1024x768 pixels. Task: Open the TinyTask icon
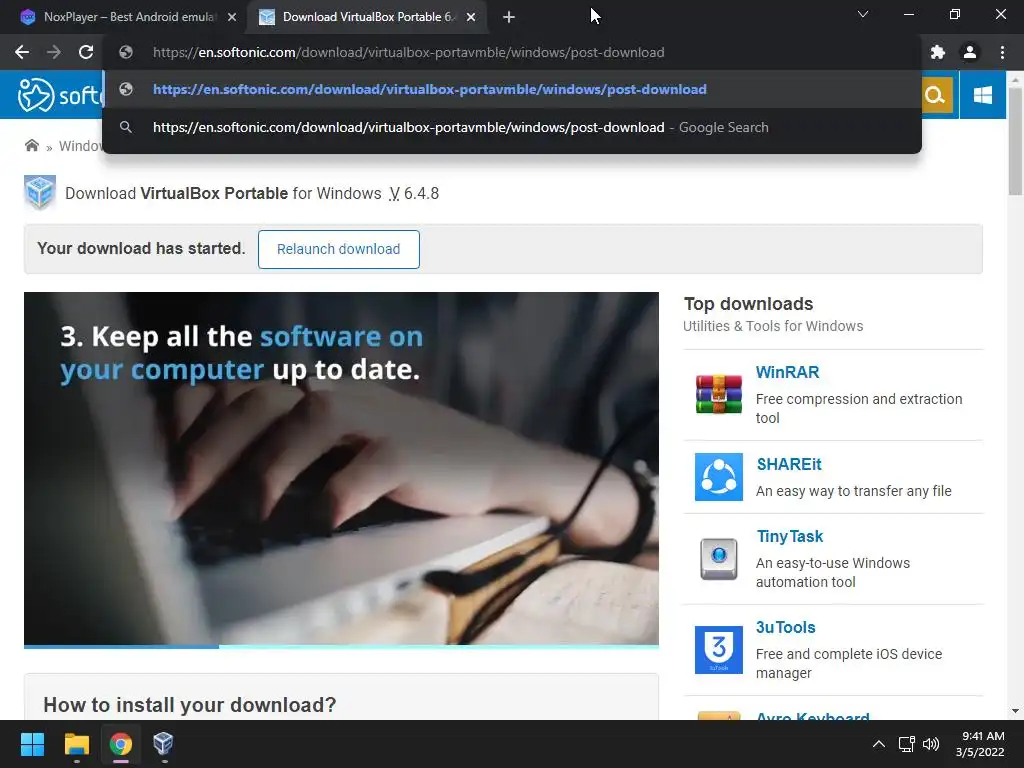(718, 559)
